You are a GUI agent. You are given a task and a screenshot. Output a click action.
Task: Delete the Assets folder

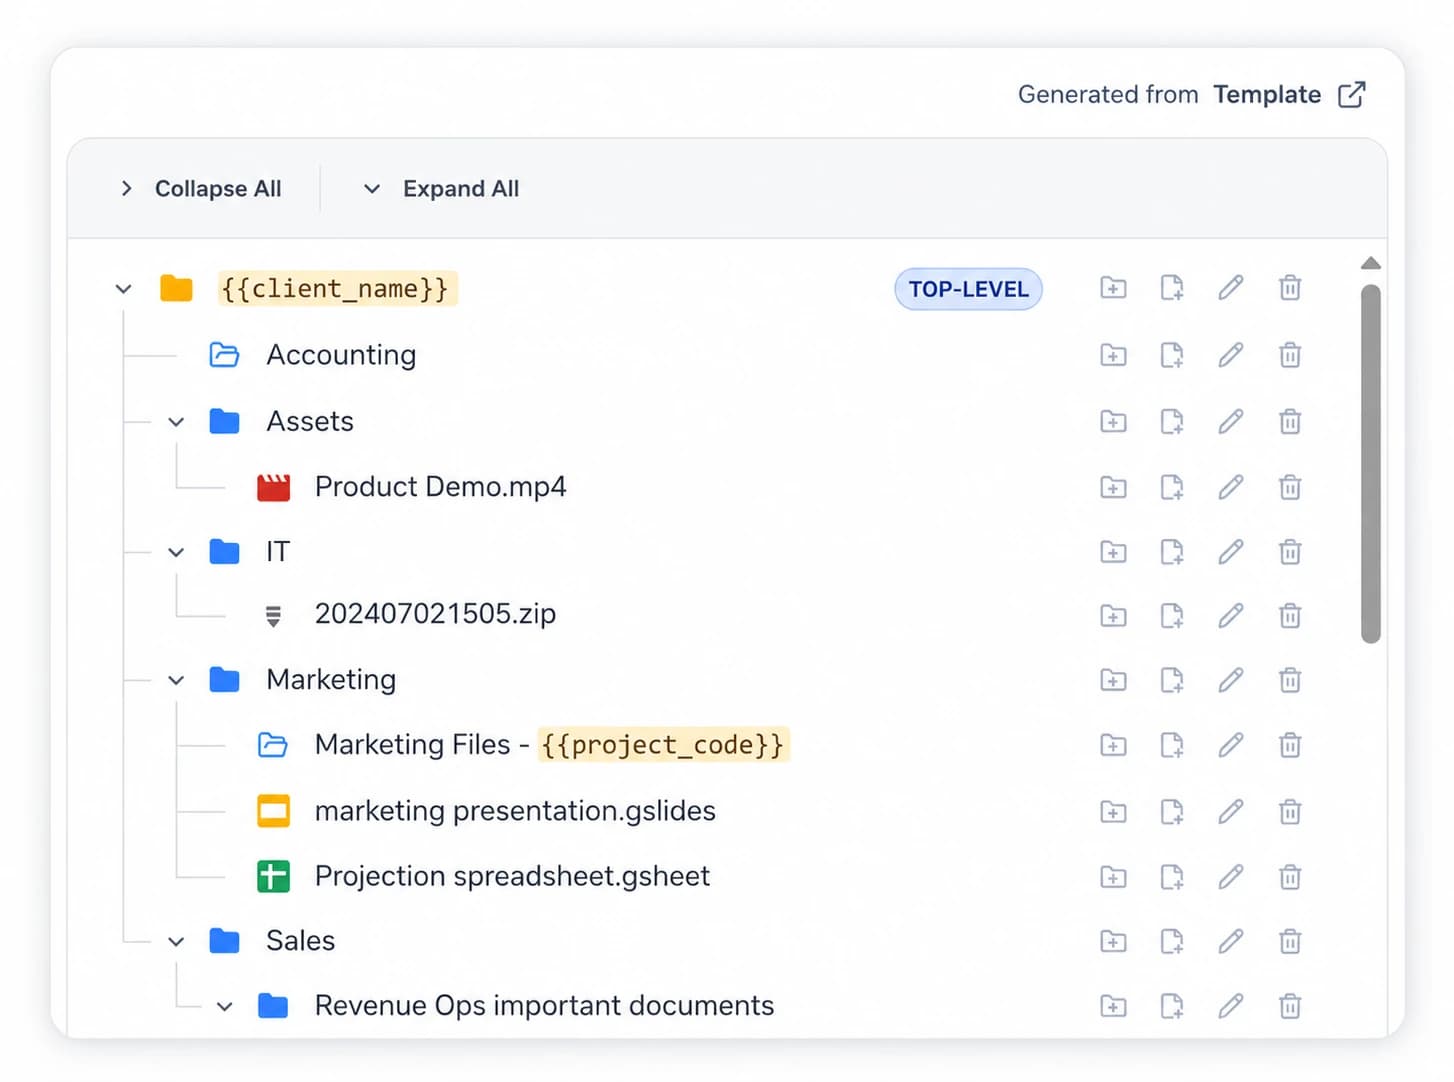1290,422
